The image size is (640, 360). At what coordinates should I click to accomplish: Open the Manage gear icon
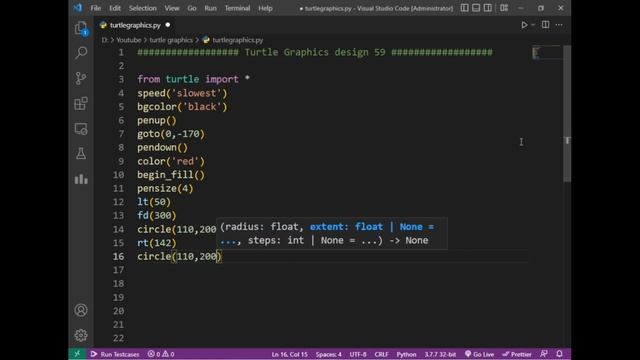(81, 335)
